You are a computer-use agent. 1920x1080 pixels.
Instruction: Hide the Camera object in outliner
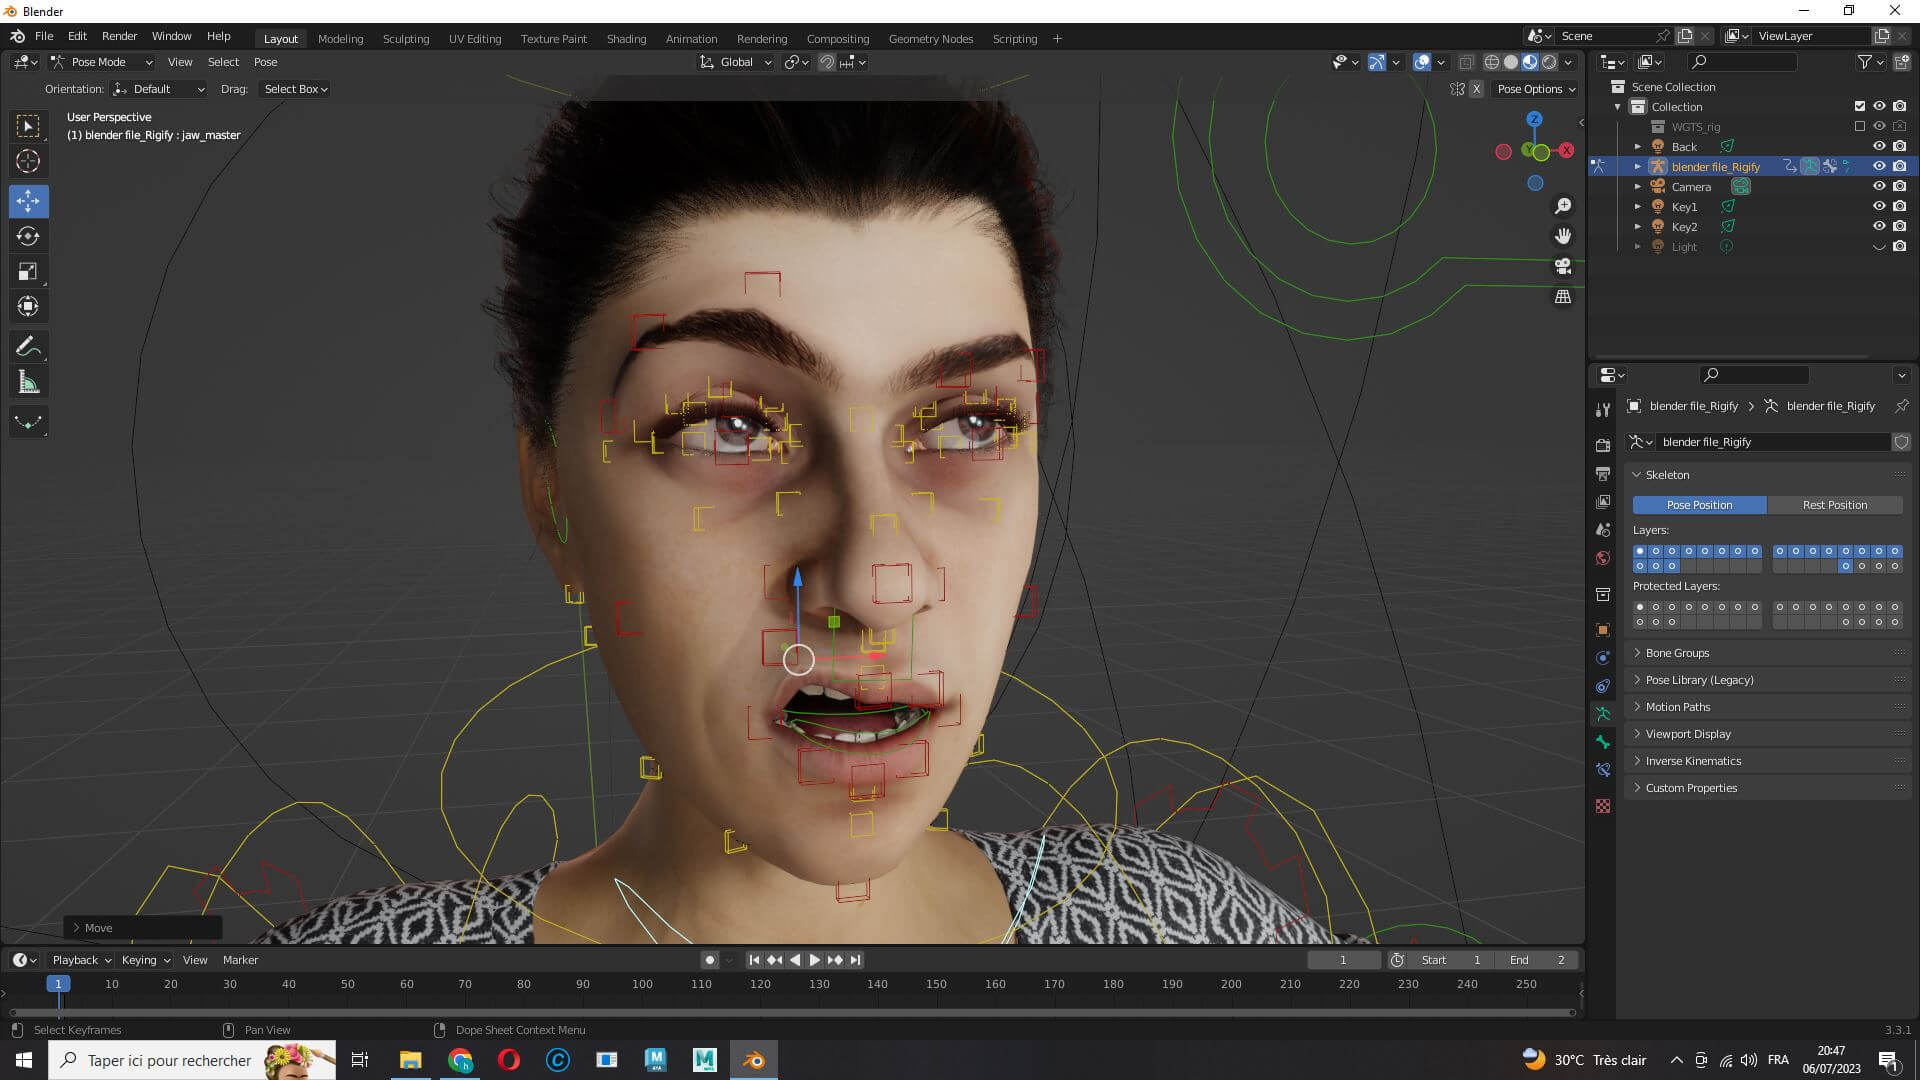click(x=1879, y=187)
